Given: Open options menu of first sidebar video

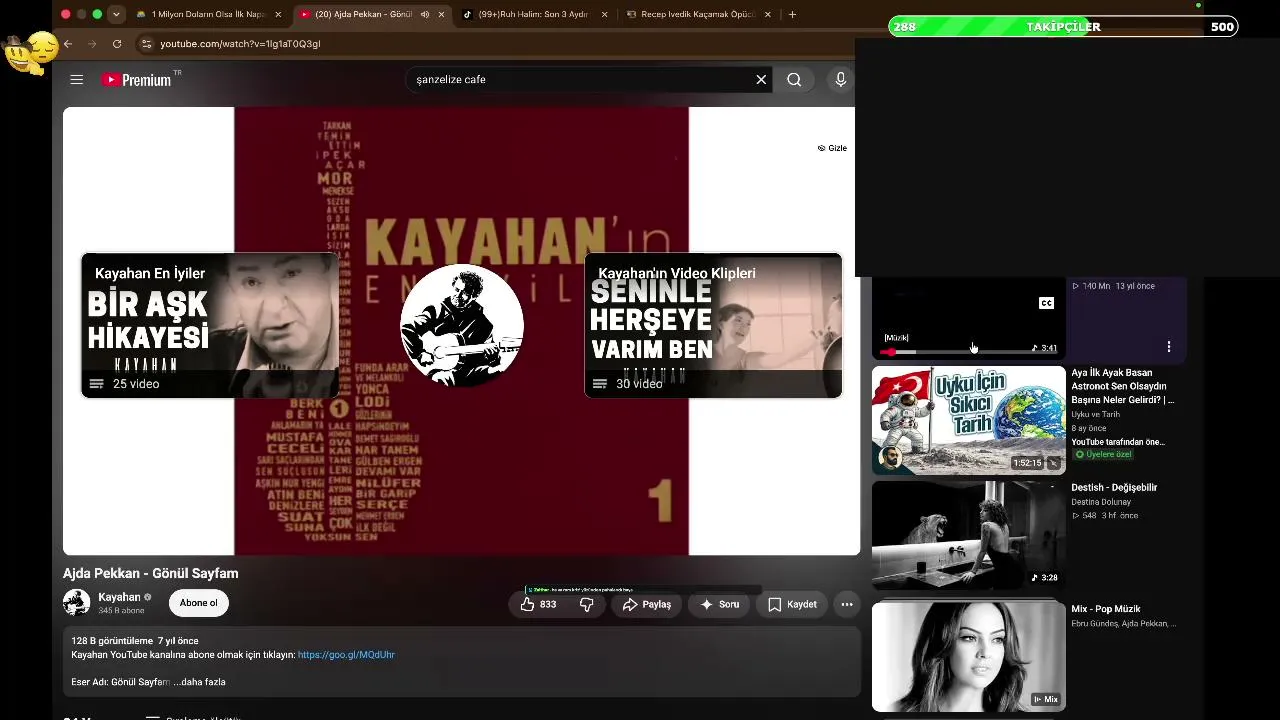Looking at the screenshot, I should tap(1169, 347).
